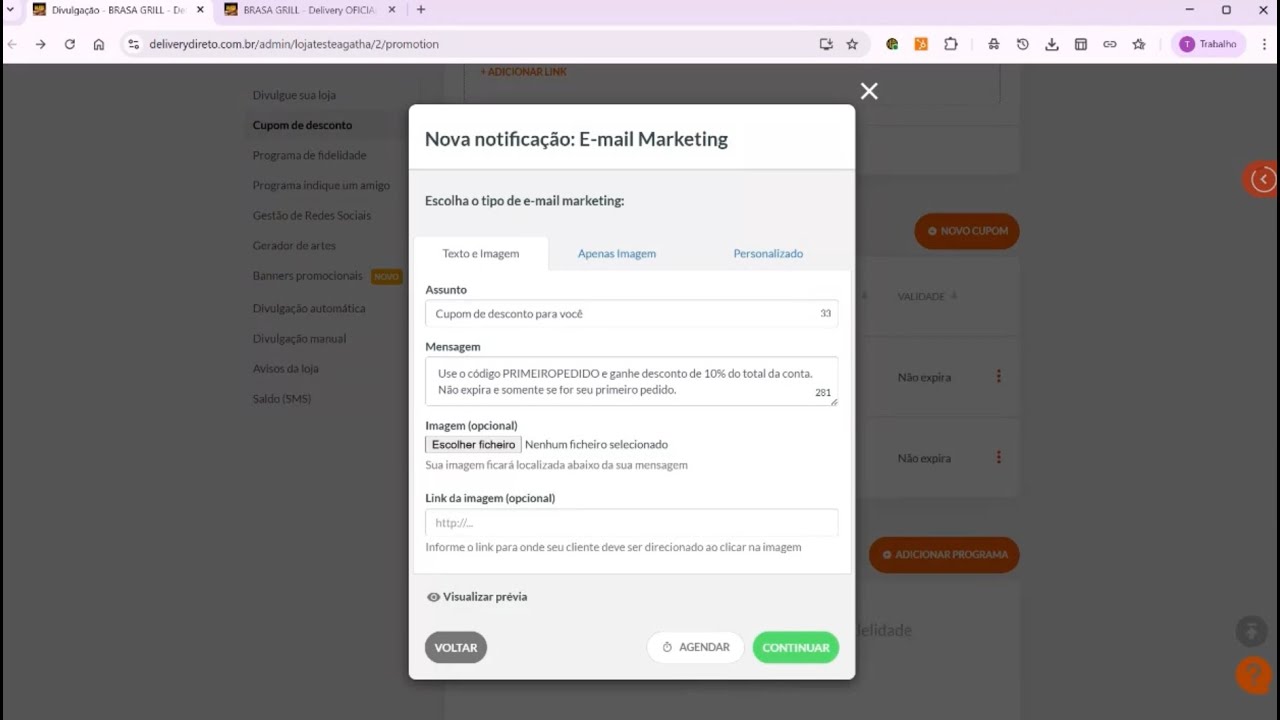This screenshot has height=720, width=1280.
Task: View site information icon beside the URL
Action: click(133, 44)
